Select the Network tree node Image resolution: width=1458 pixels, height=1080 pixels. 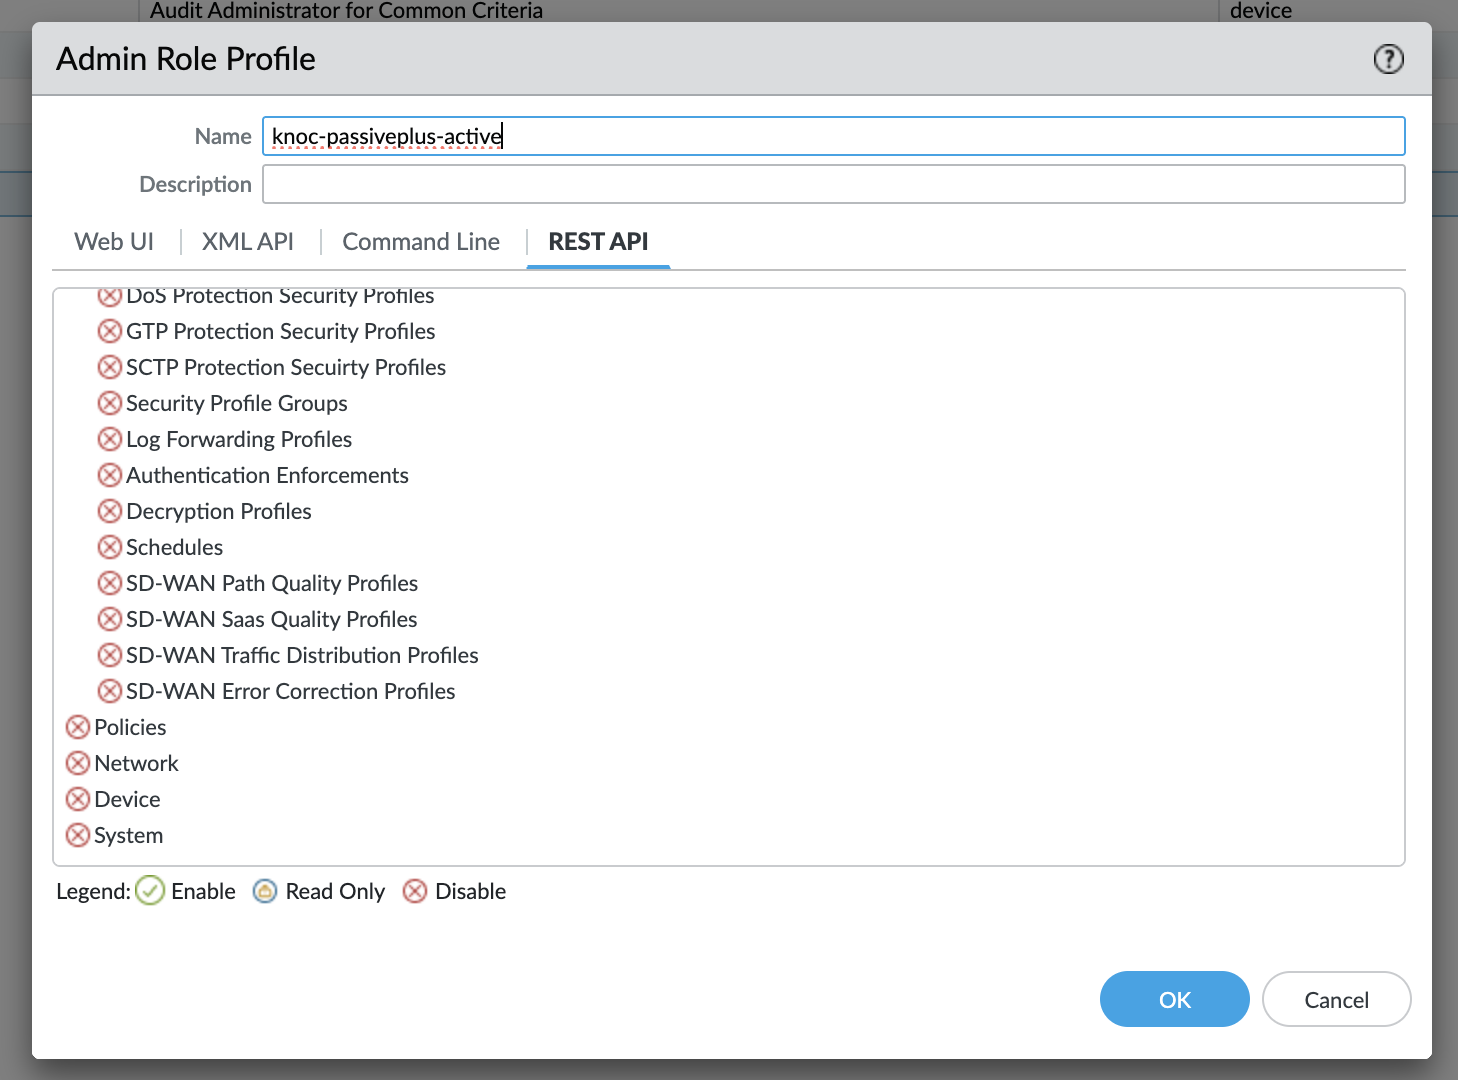coord(136,763)
